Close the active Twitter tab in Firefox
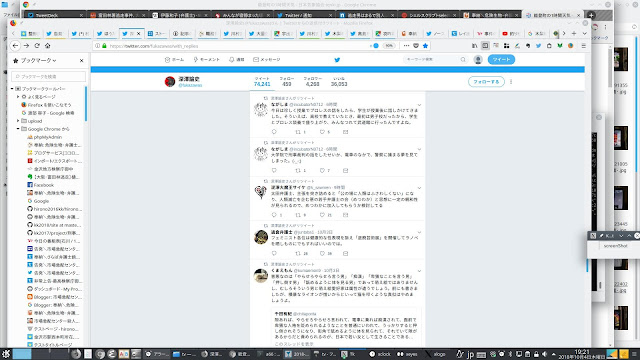The width and height of the screenshot is (640, 360). tap(138, 33)
